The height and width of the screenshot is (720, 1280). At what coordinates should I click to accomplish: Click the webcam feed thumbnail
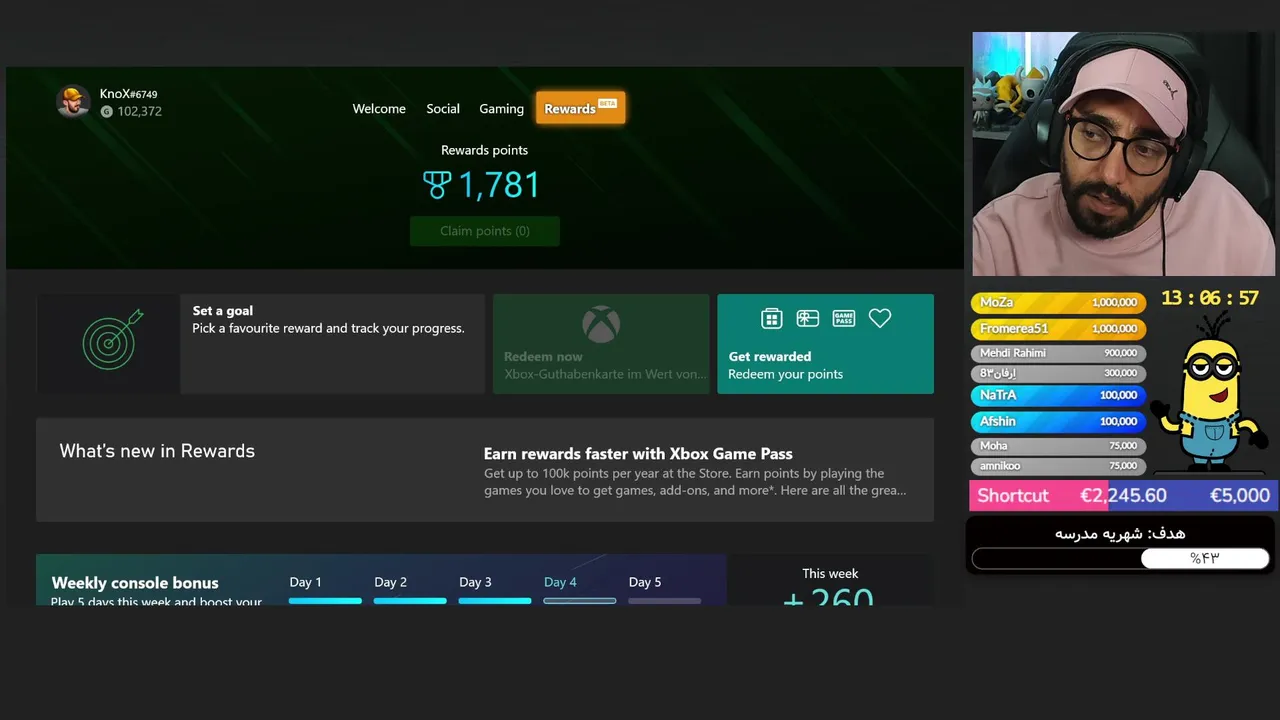click(1124, 154)
